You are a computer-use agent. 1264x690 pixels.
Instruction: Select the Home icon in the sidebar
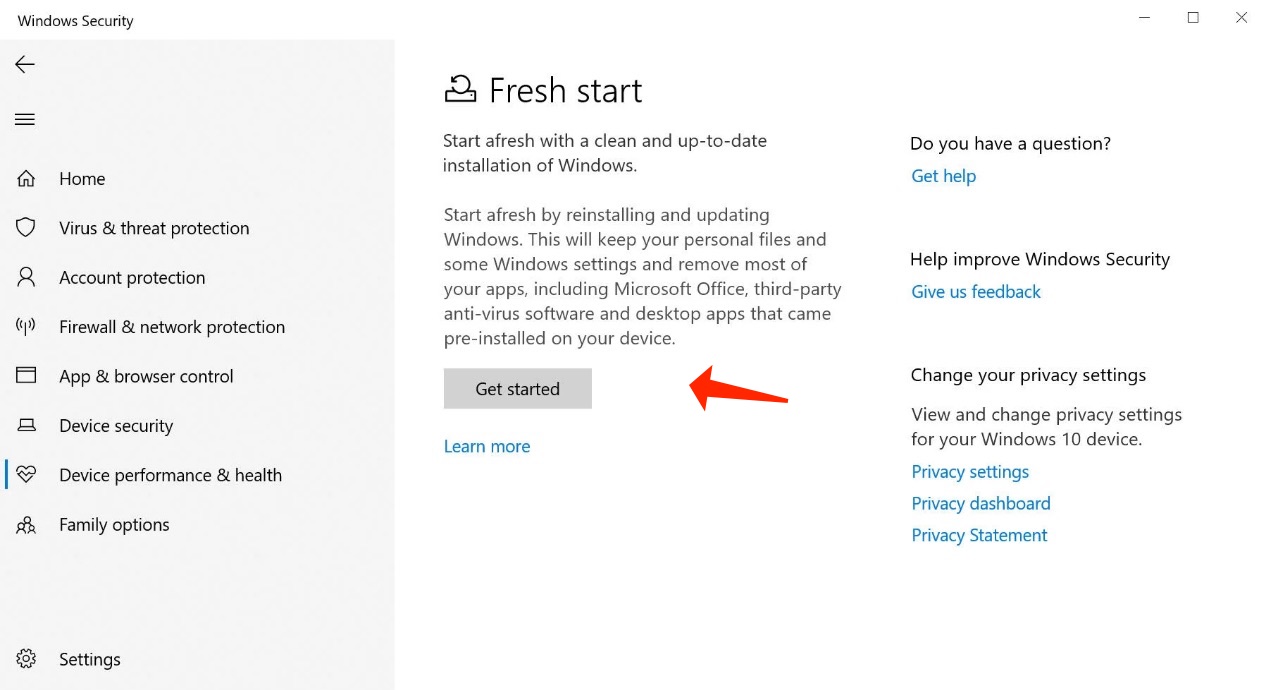(26, 178)
